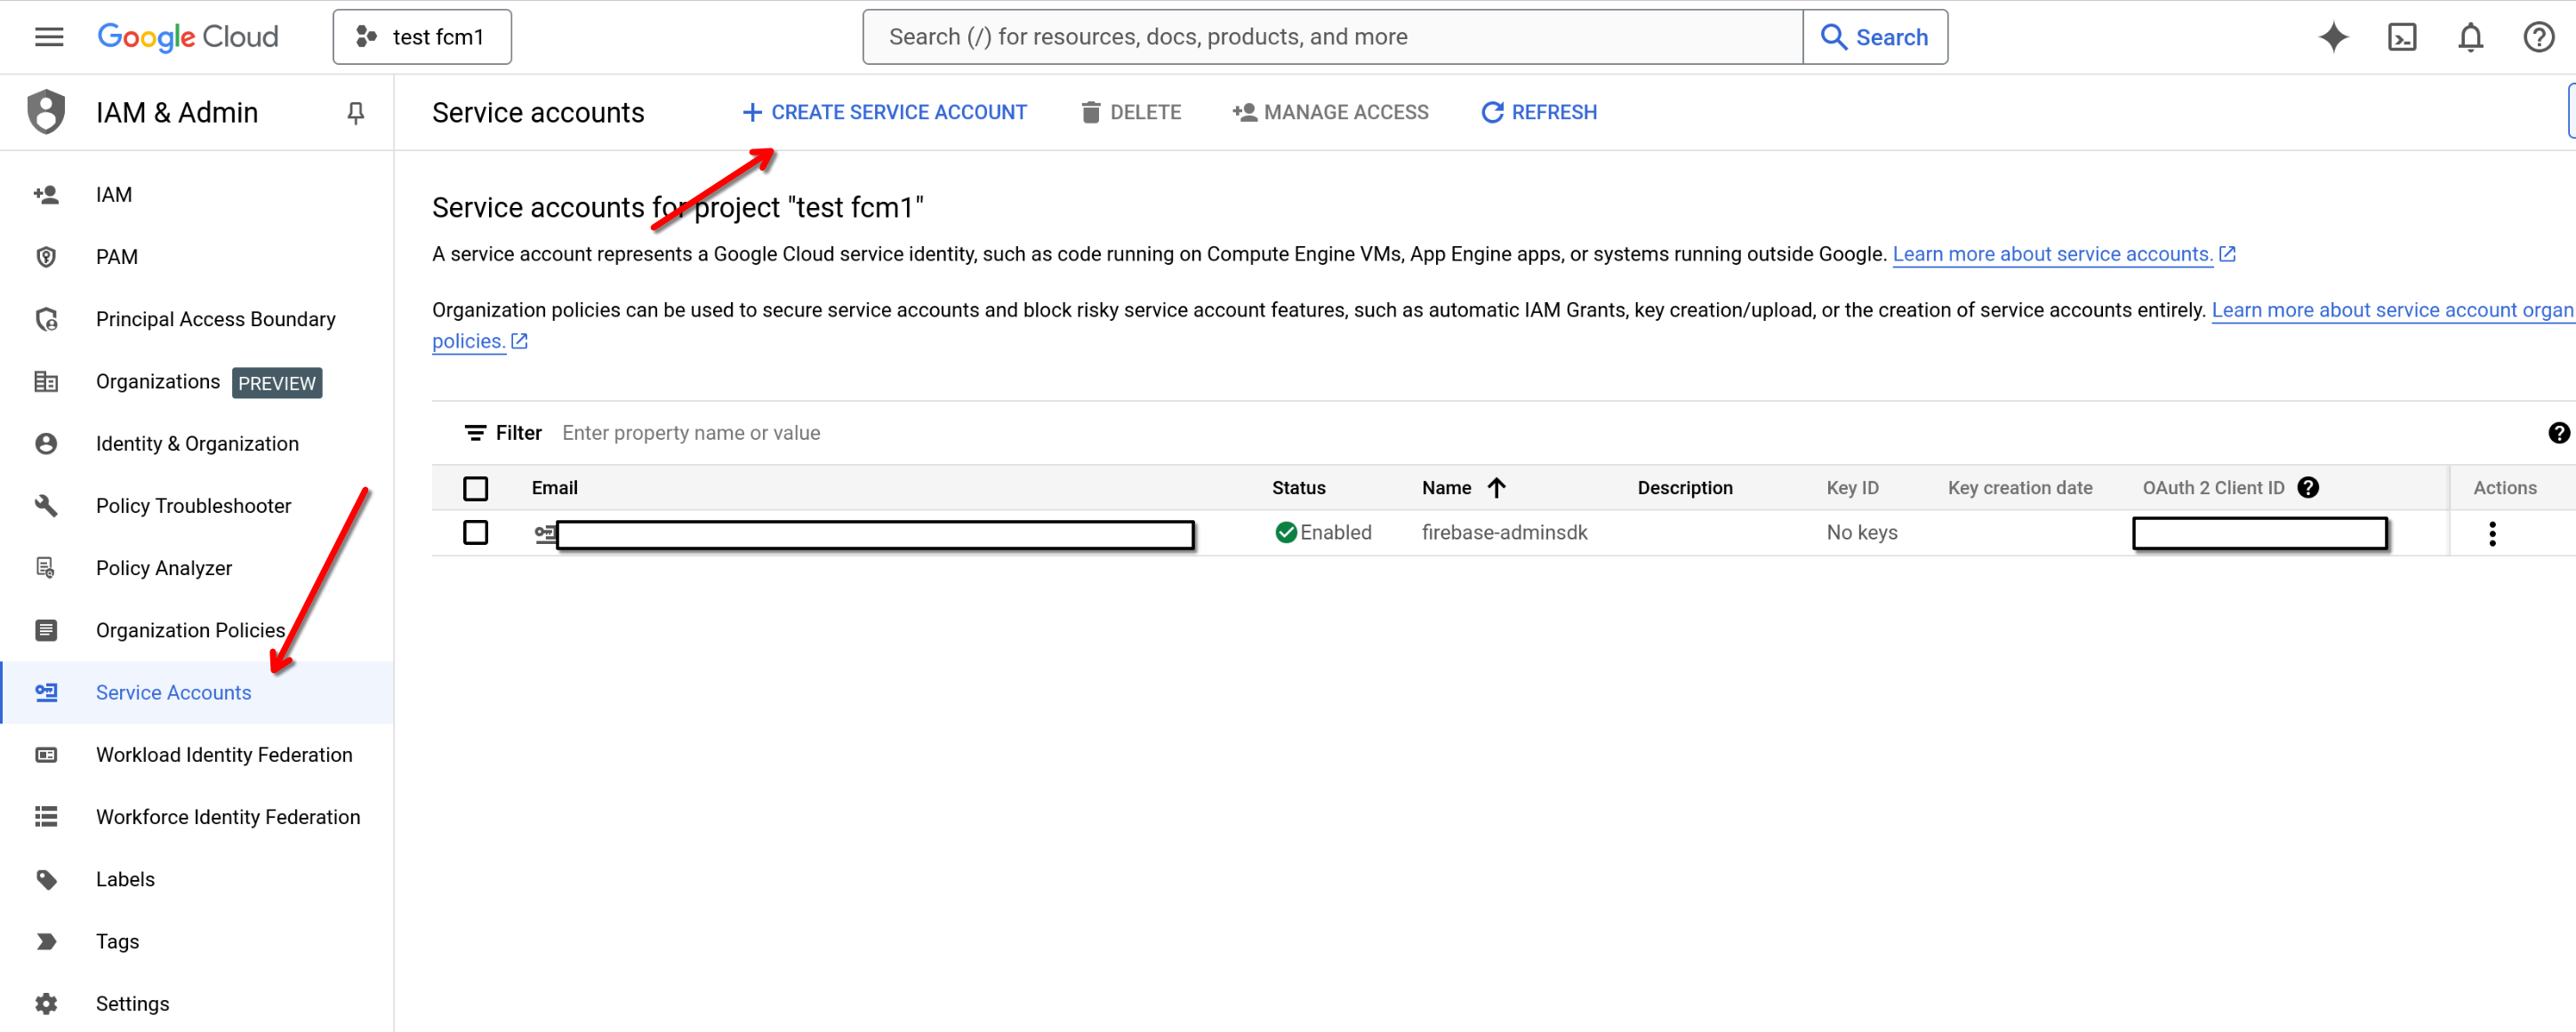The width and height of the screenshot is (2576, 1032).
Task: Open the navigation hamburger menu
Action: point(47,36)
